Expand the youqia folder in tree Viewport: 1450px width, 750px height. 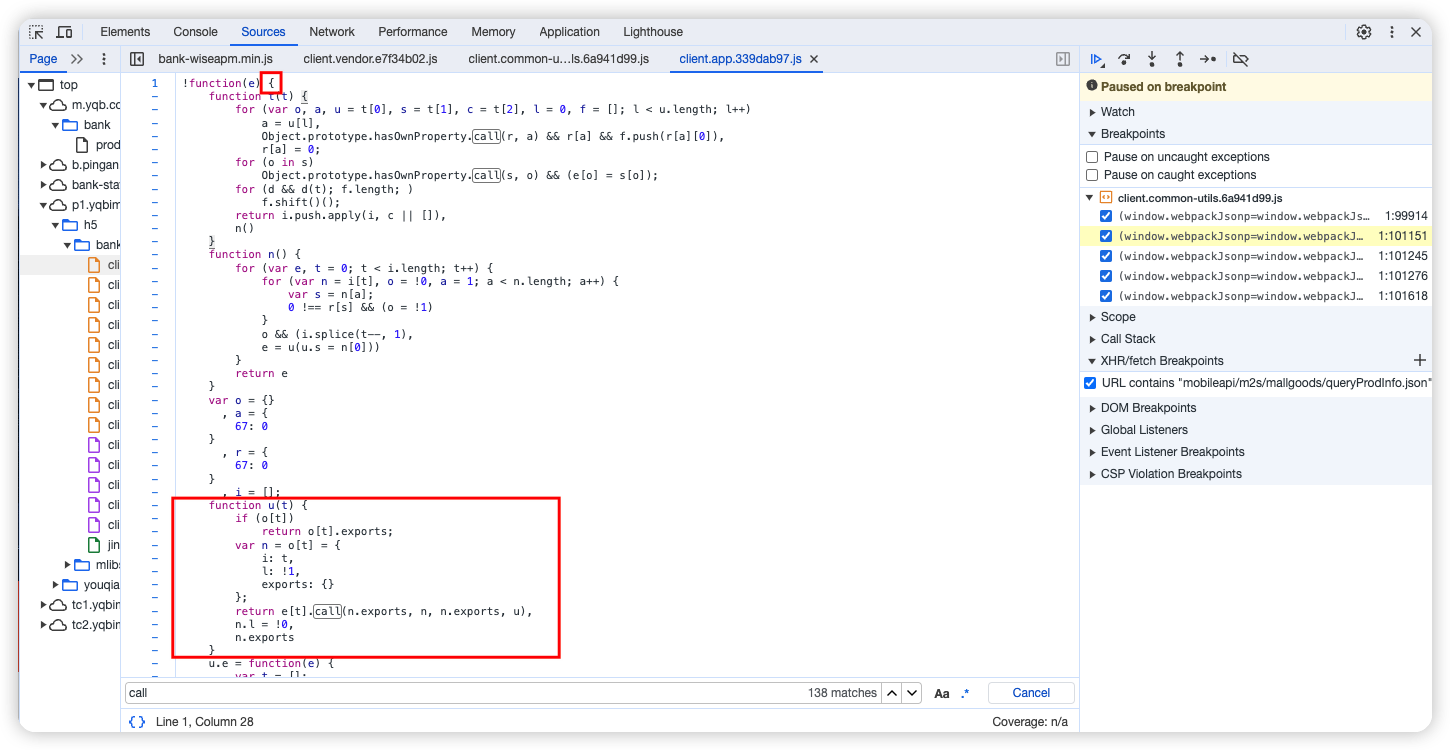[57, 585]
